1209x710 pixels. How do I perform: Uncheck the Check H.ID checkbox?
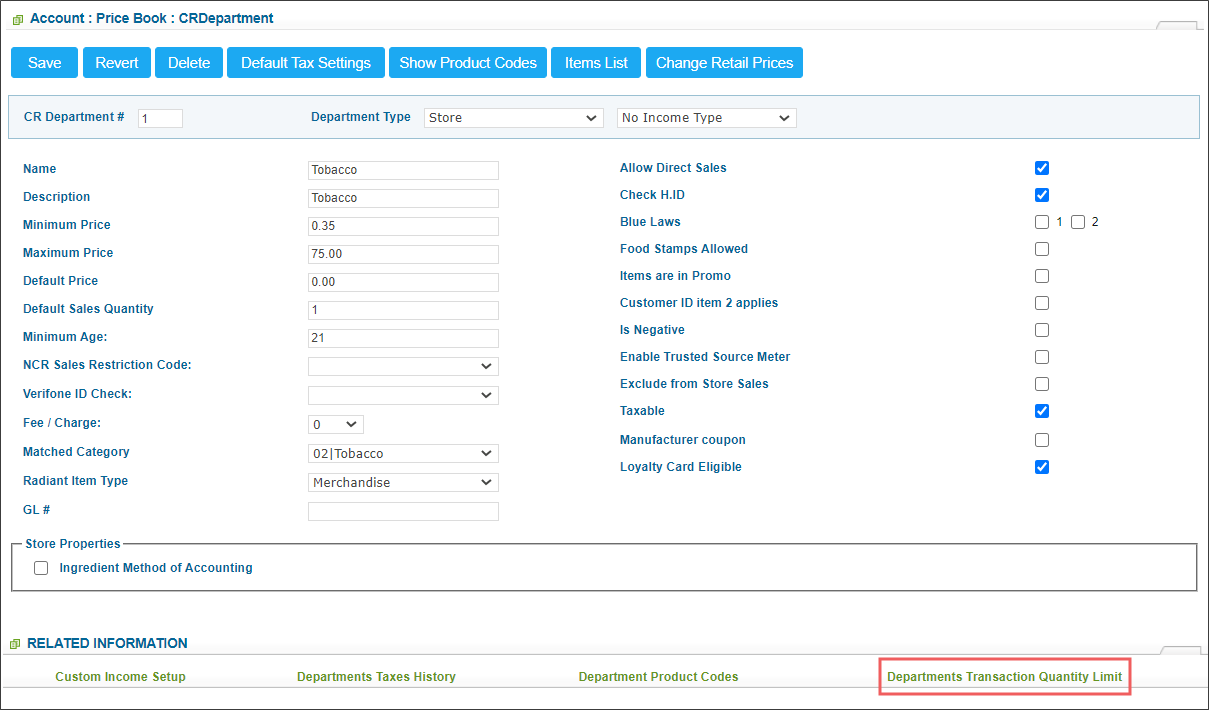1042,194
